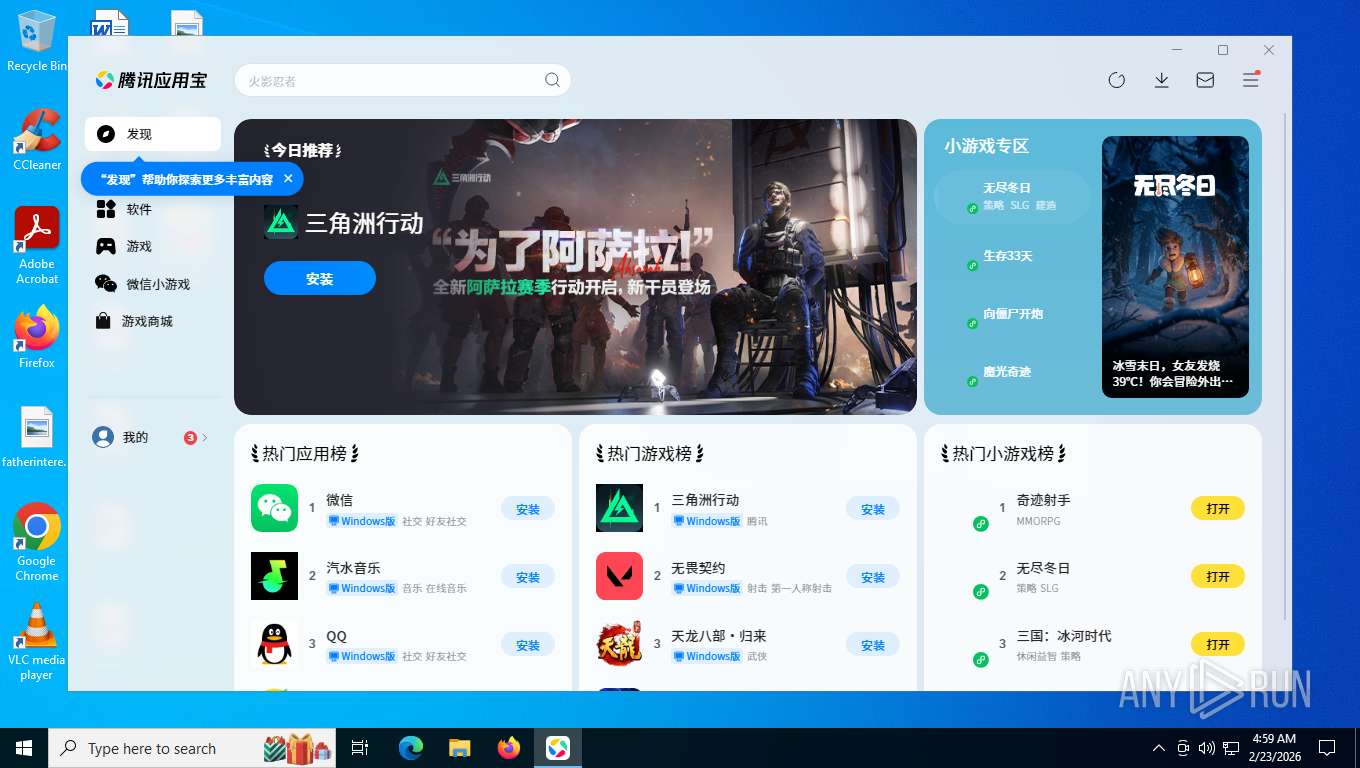
Task: Open the downloads manager icon
Action: (x=1161, y=80)
